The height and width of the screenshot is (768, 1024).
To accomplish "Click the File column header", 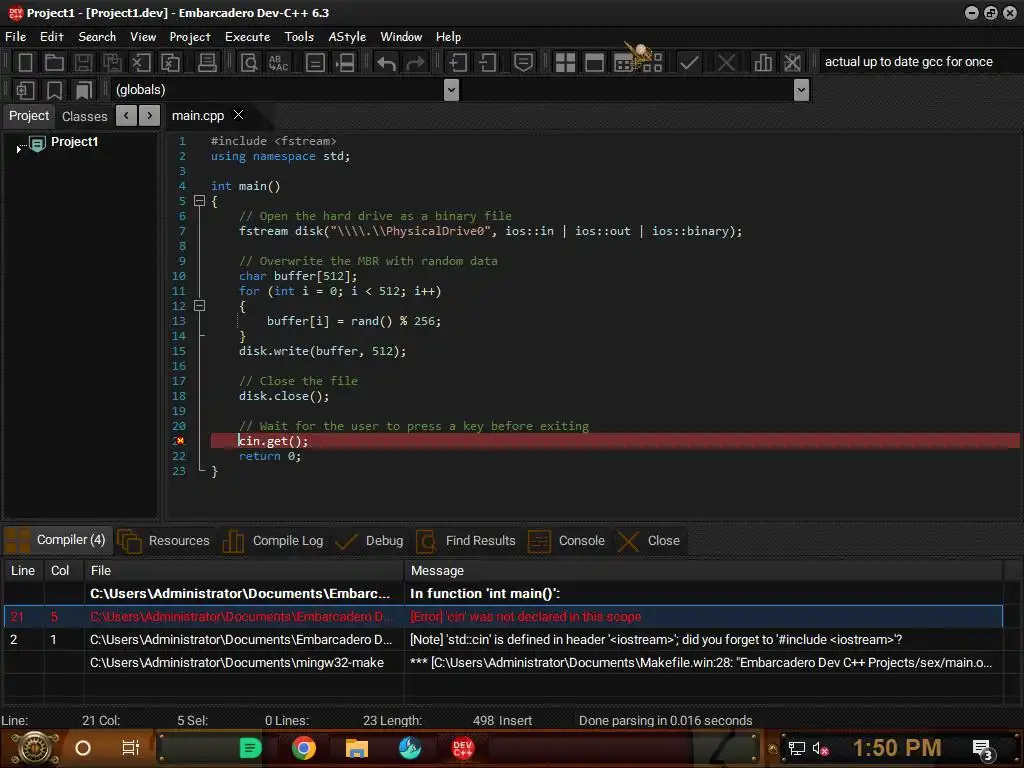I will [244, 571].
